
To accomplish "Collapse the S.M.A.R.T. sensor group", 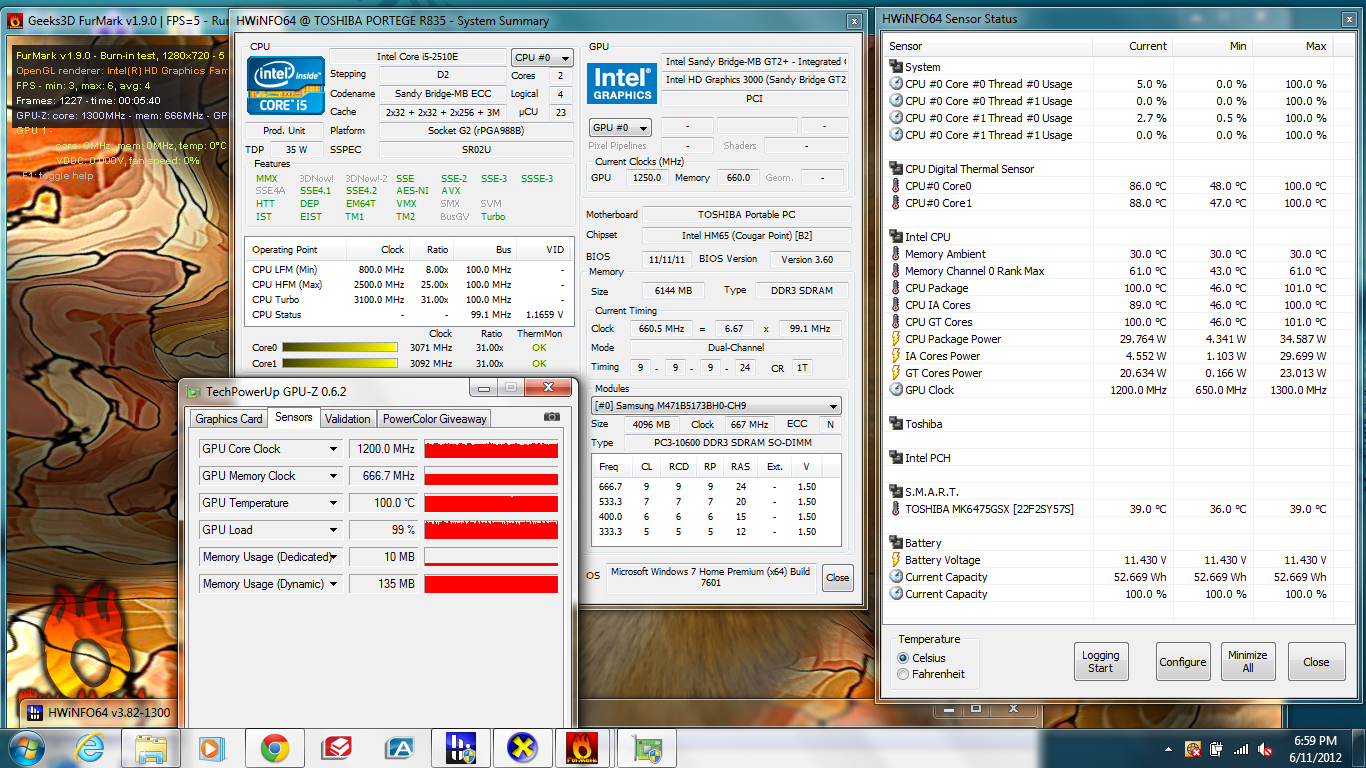I will [896, 492].
